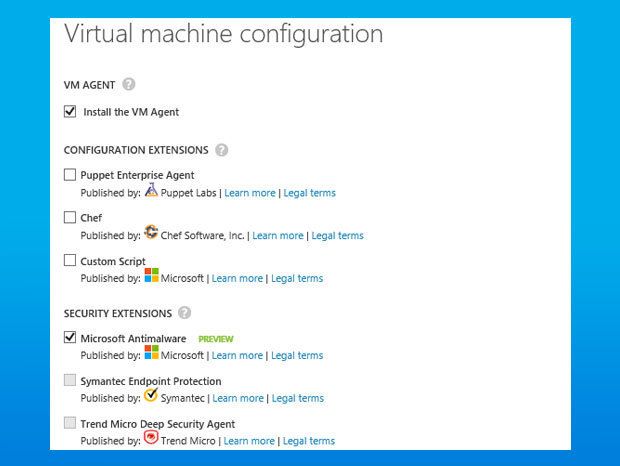Open Legal terms under Custom Script
Viewport: 620px width, 466px height.
297,278
